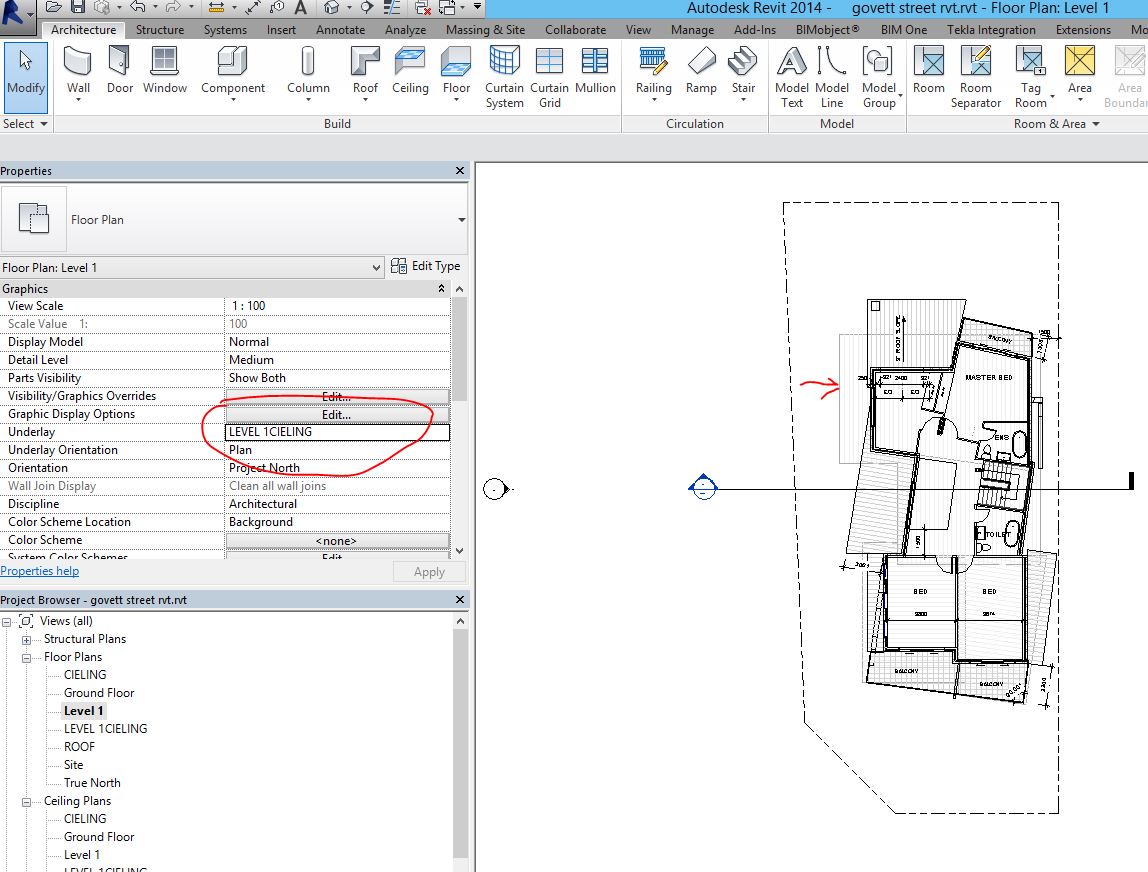
Task: Open the Floor Plan type selector dropdown
Action: click(x=377, y=267)
